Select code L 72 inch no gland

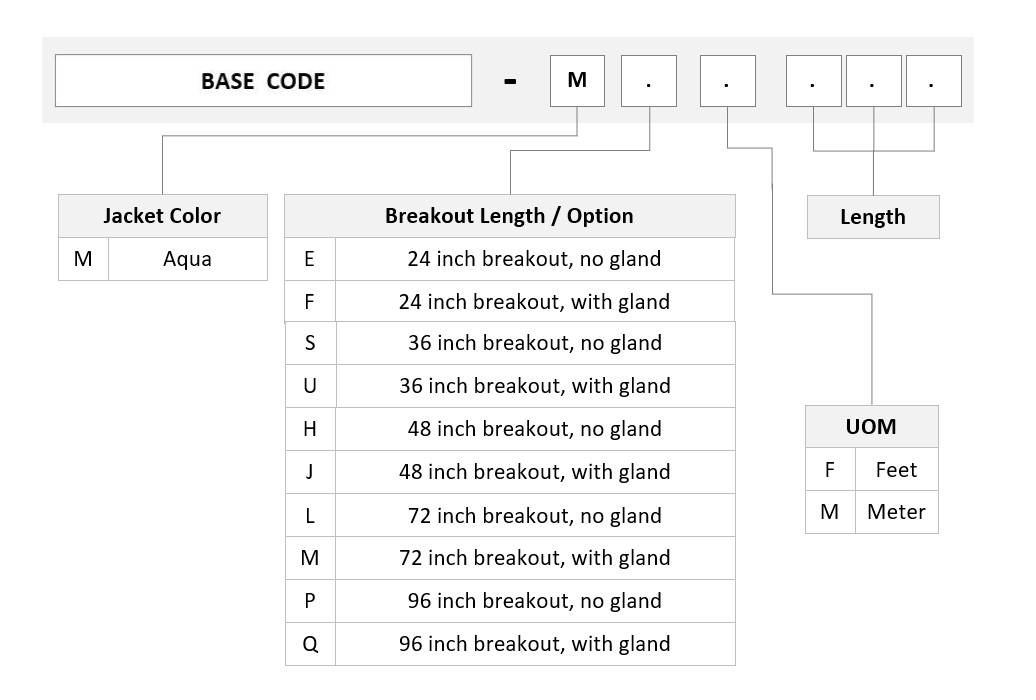click(x=510, y=515)
